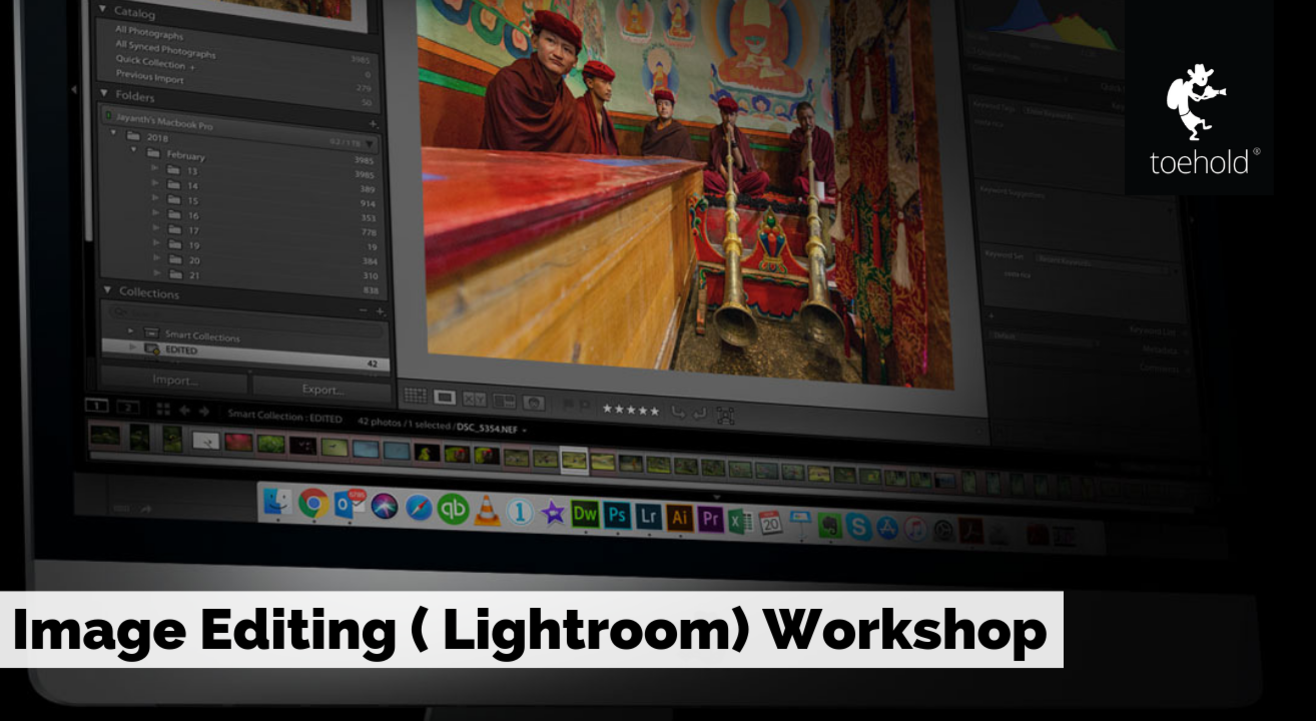Expand the Smart Collections set
Image resolution: width=1316 pixels, height=721 pixels.
(x=130, y=329)
